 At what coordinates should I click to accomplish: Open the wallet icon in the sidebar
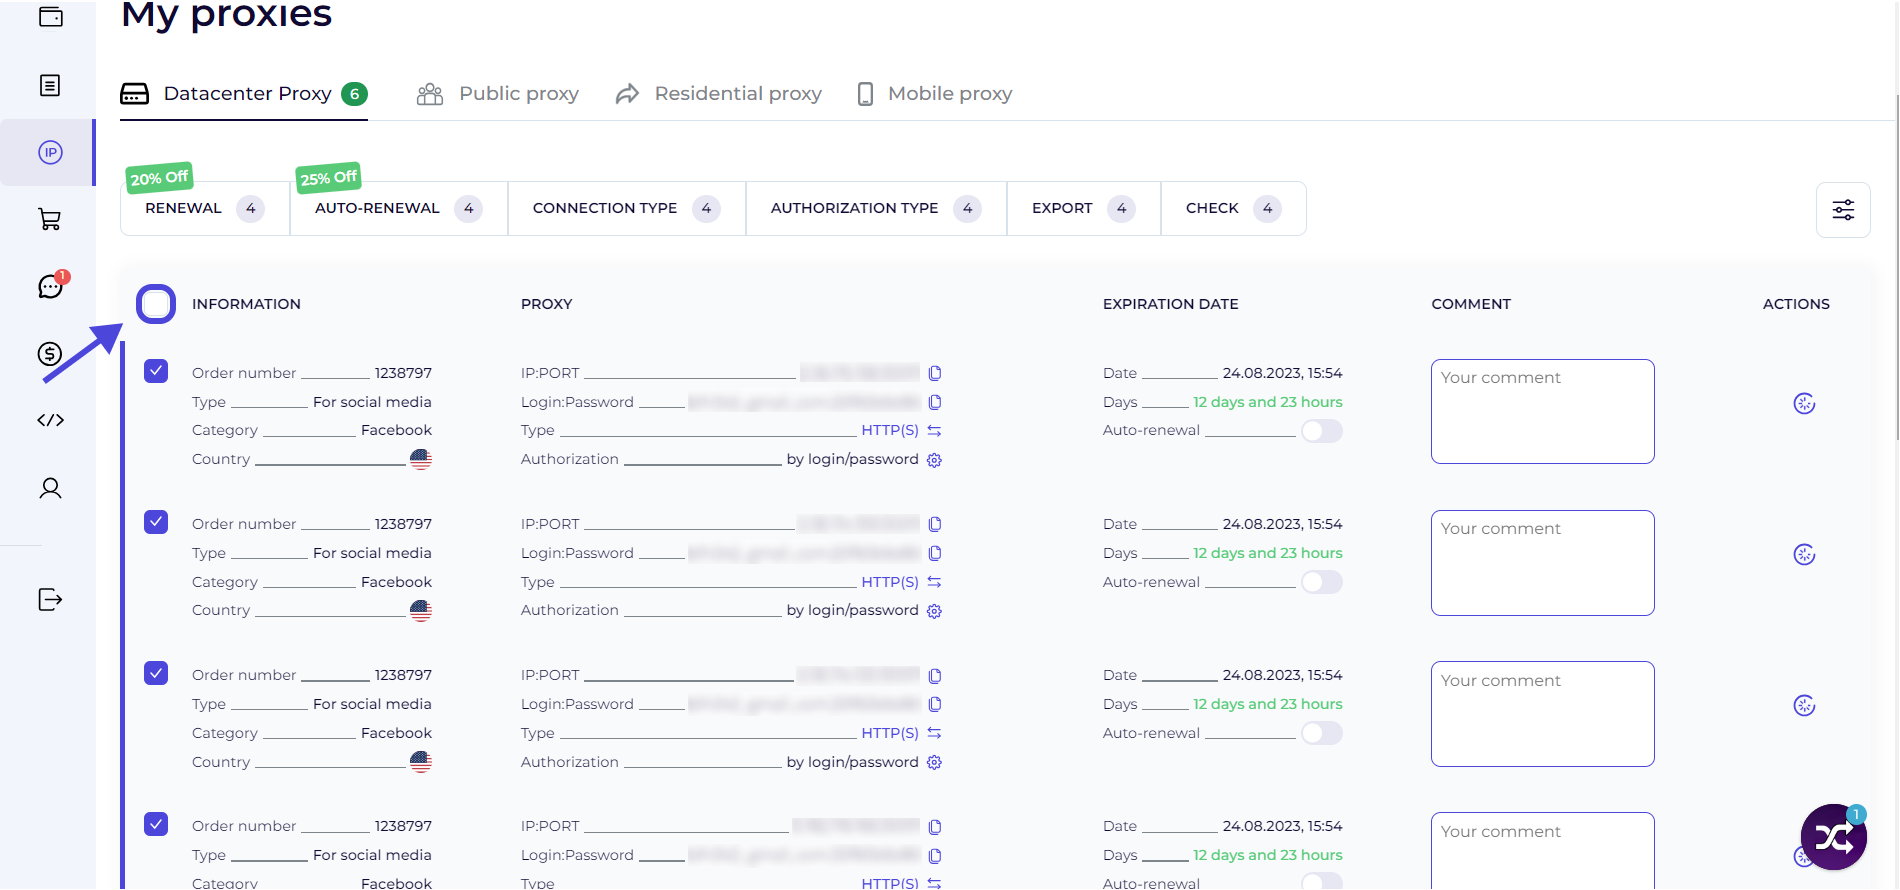[50, 17]
